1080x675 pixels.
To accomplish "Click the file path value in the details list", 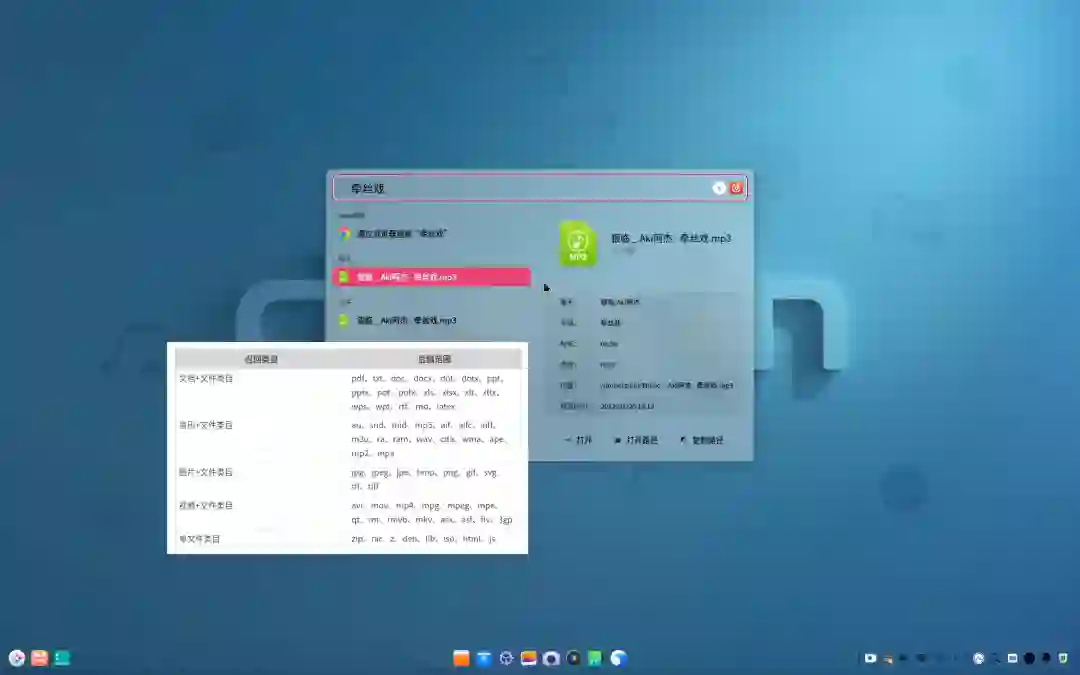I will tap(666, 385).
